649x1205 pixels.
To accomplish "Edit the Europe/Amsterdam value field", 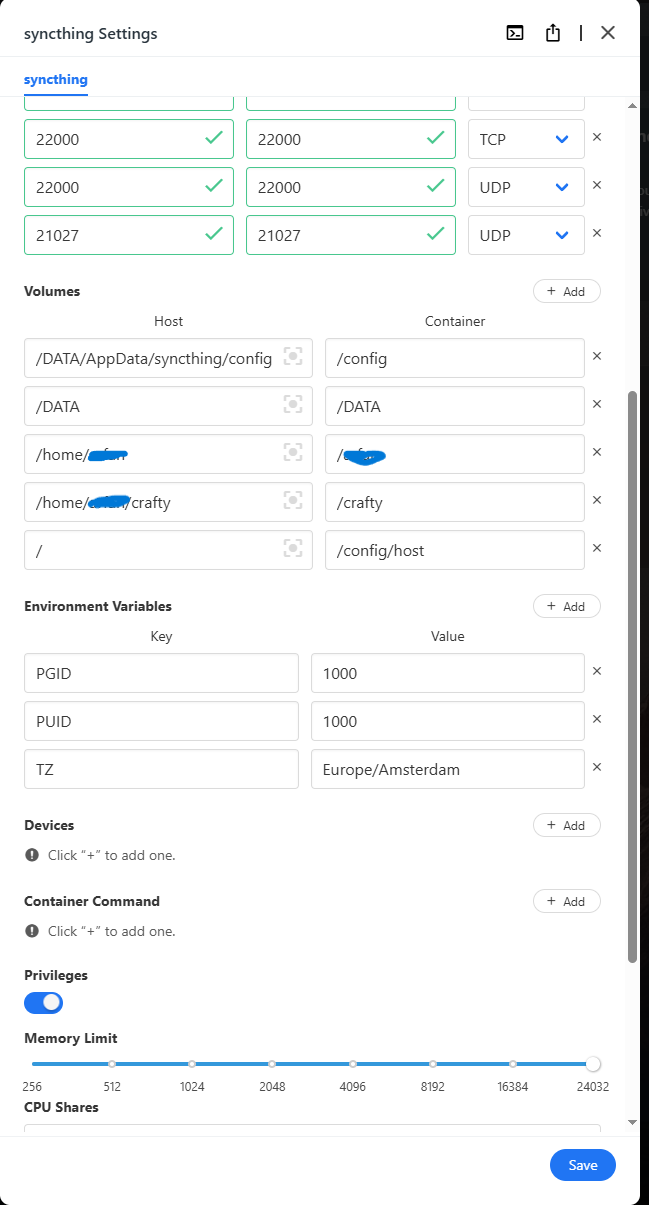I will pyautogui.click(x=448, y=769).
